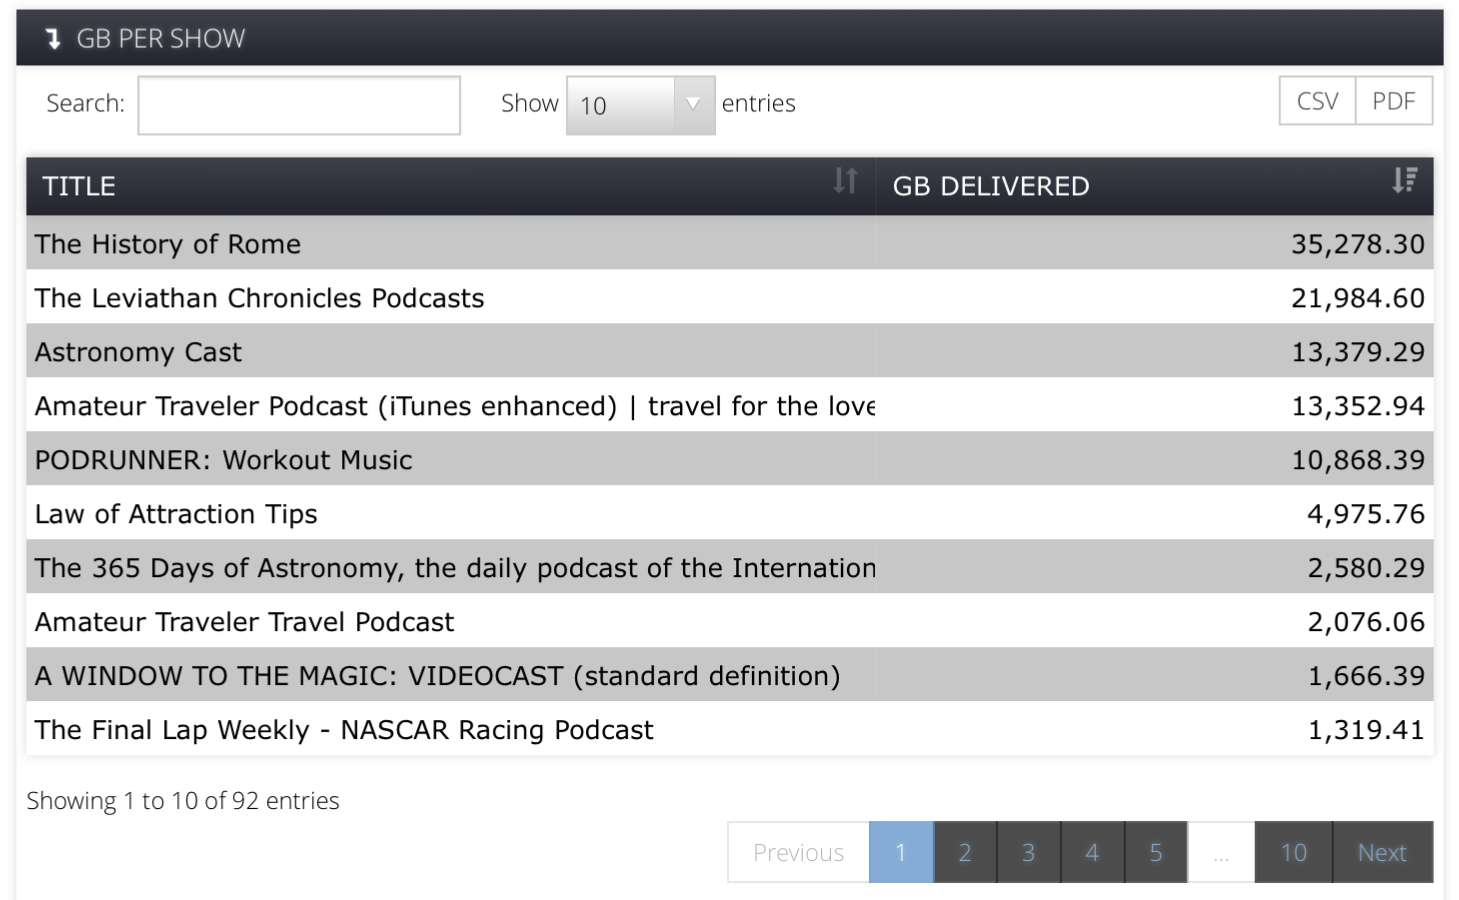Click the 4,975.76 GB value
This screenshot has height=900, width=1459.
[x=1366, y=514]
